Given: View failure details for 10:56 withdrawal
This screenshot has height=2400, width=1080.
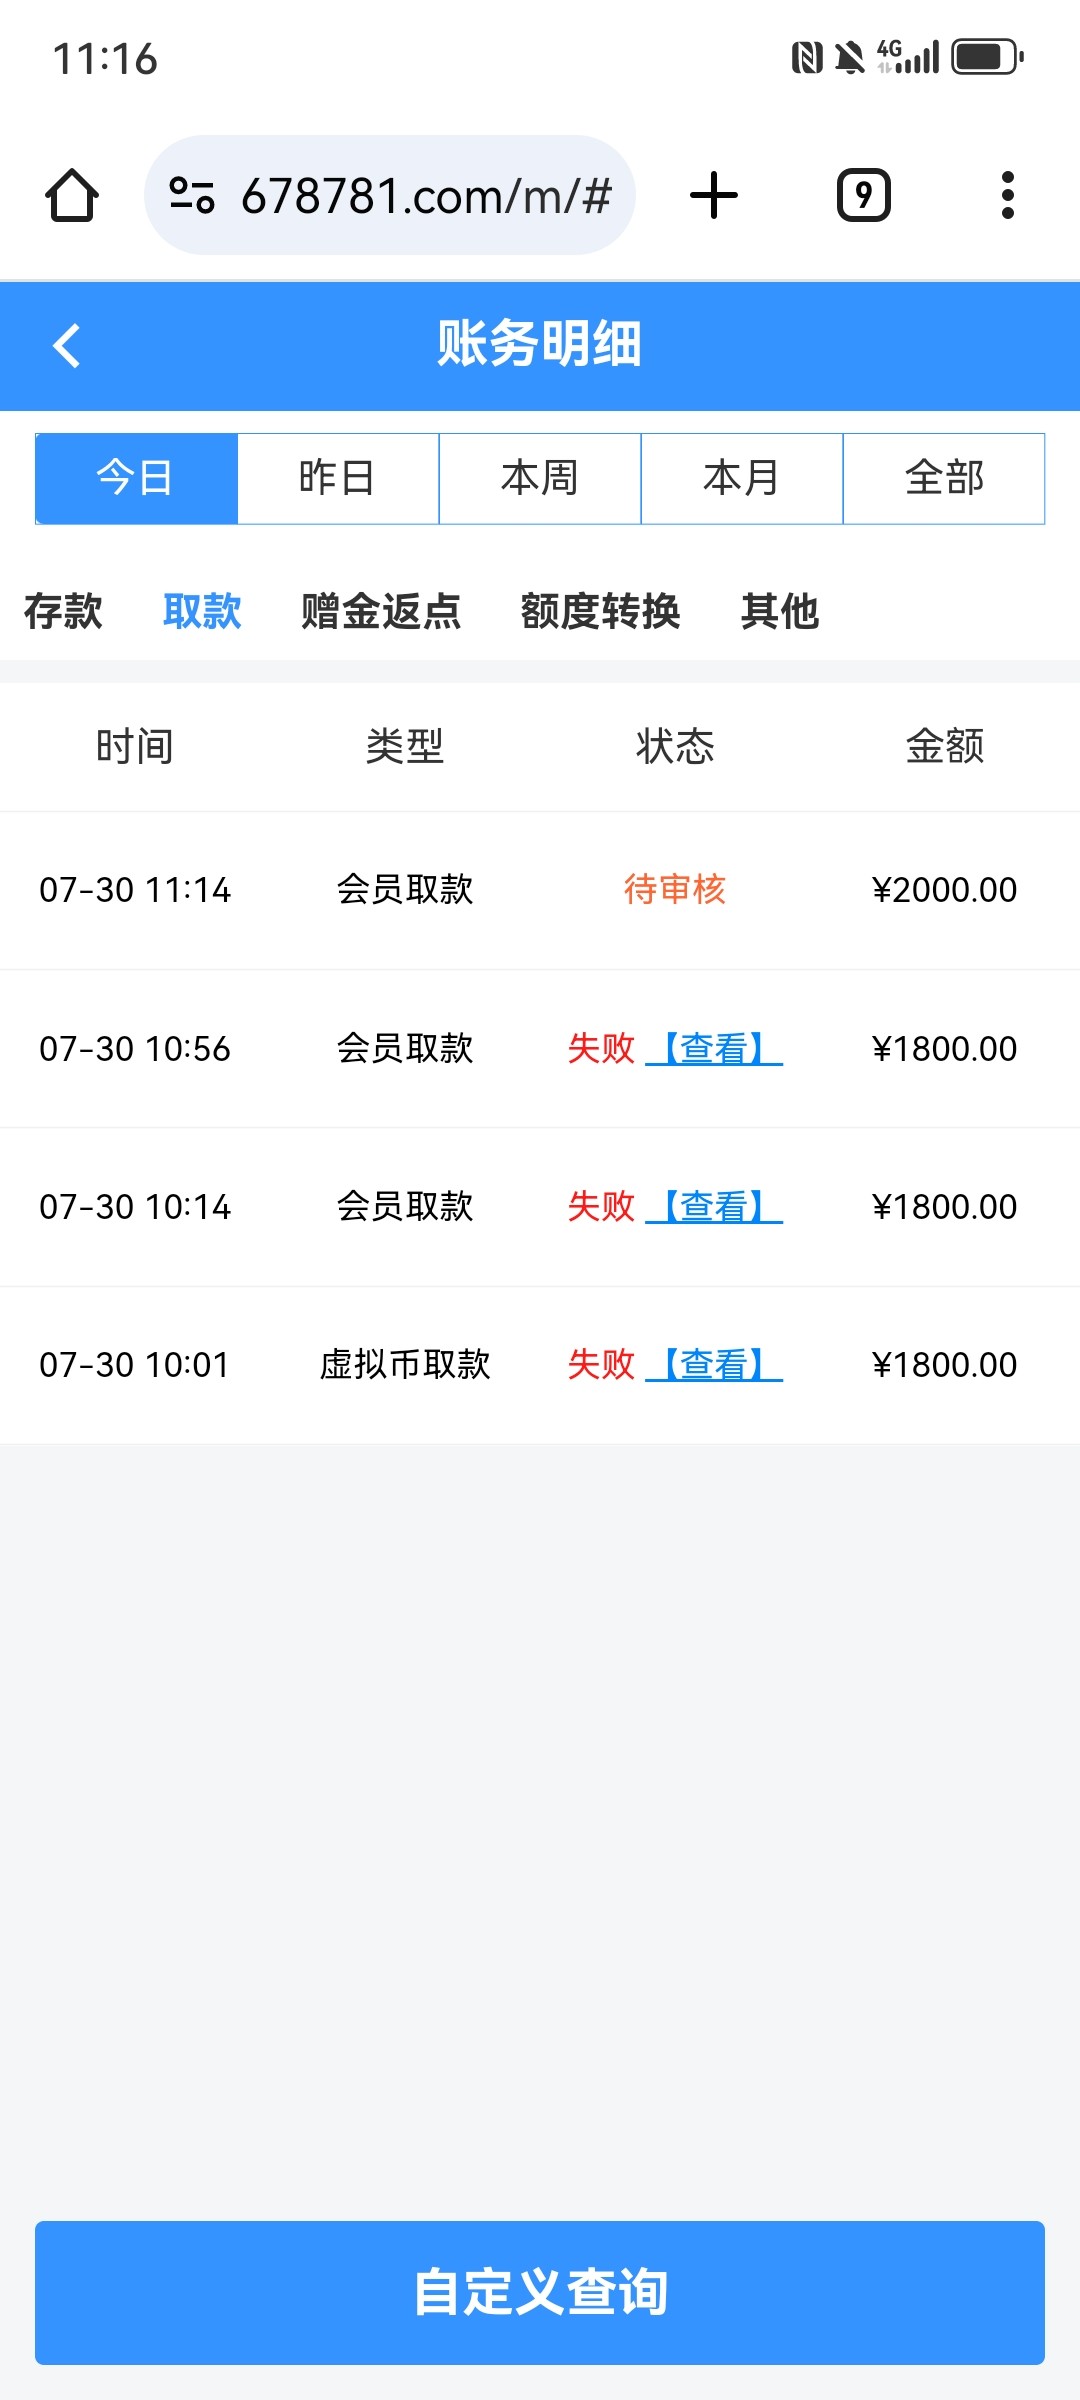Looking at the screenshot, I should pos(714,1048).
